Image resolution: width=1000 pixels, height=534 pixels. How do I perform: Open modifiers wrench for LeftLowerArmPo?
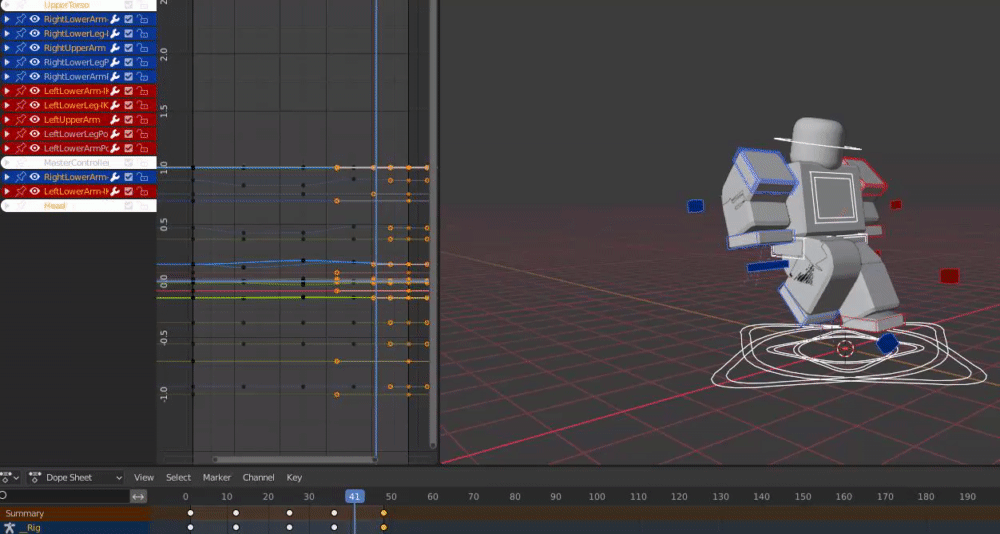115,148
